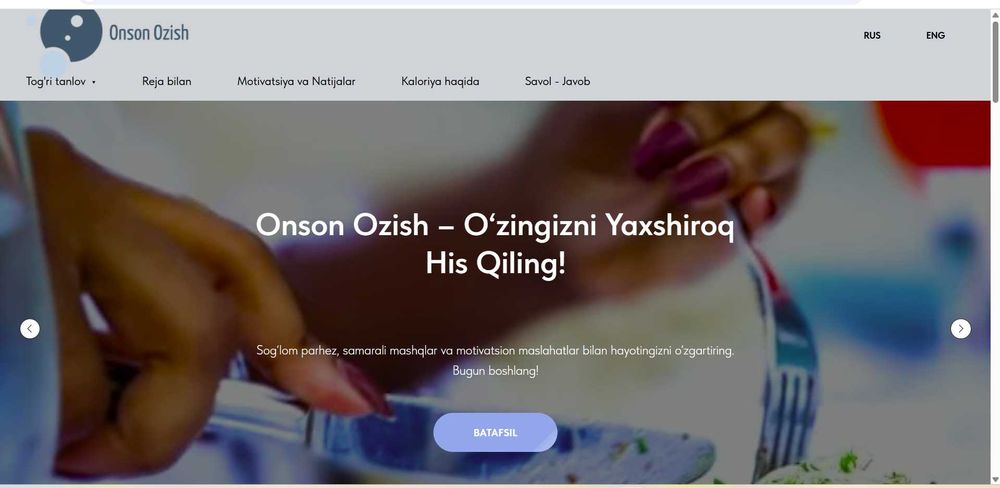
Task: Click the vertical scrollbar thumb
Action: 996,61
